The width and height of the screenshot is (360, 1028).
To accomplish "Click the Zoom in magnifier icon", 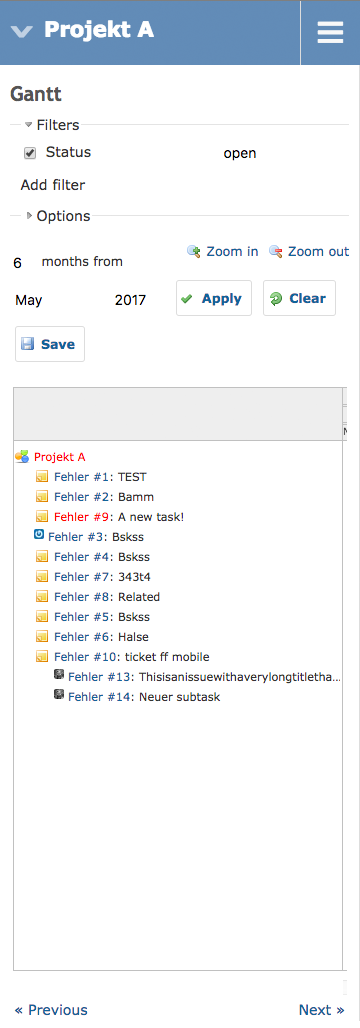I will coord(193,251).
